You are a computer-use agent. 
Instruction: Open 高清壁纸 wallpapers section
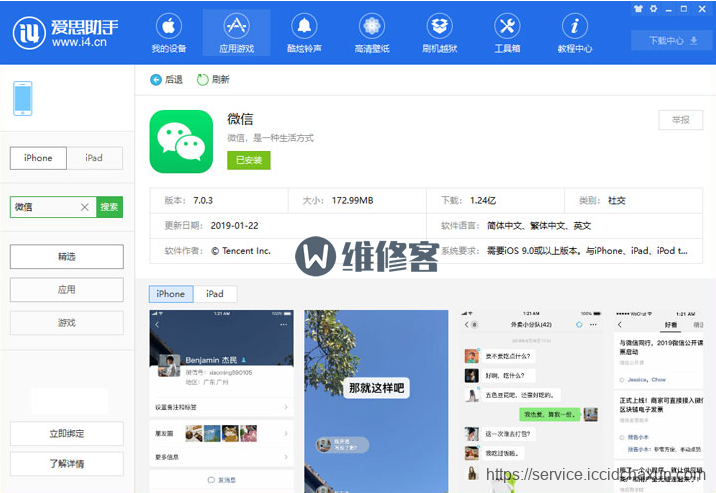[x=372, y=33]
